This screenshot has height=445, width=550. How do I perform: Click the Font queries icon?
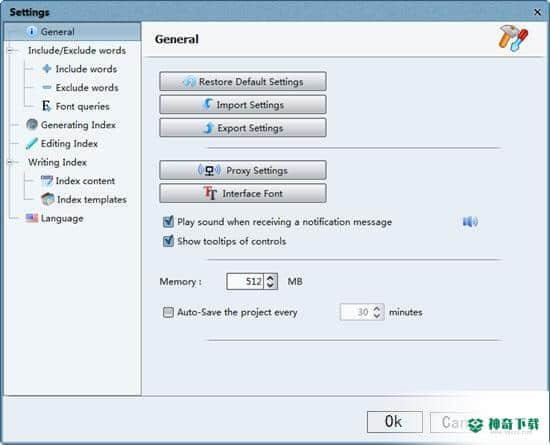[x=46, y=106]
